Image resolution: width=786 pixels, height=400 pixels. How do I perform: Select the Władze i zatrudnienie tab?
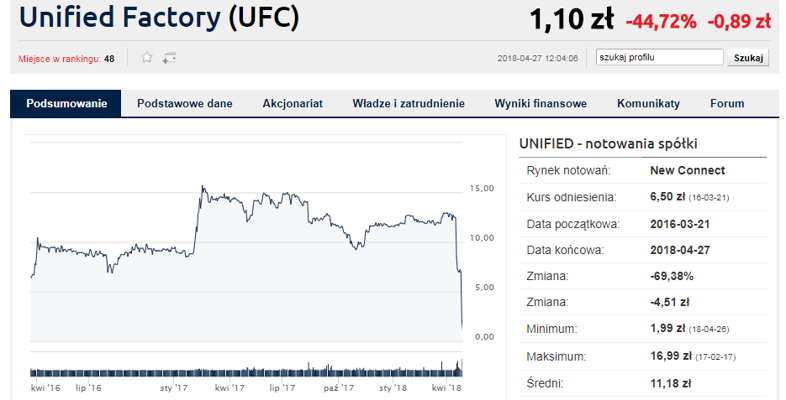(408, 104)
